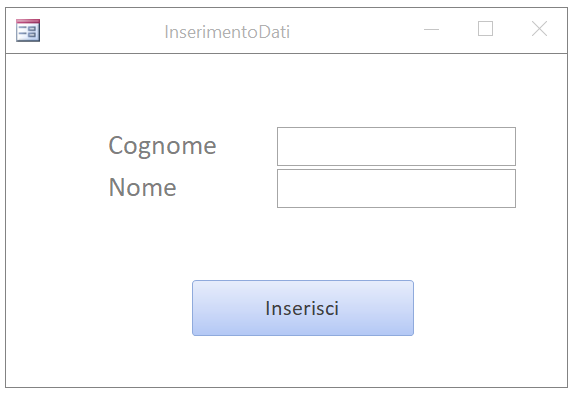Click the Access form icon in title bar

click(28, 31)
